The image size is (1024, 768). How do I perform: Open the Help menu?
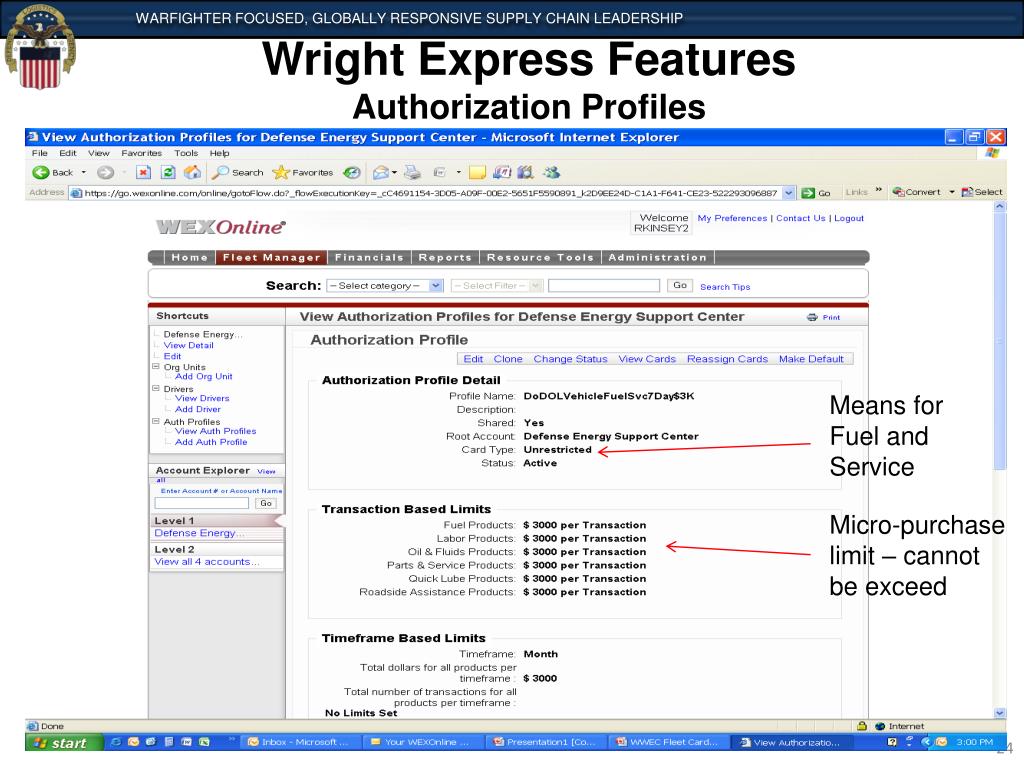click(219, 153)
